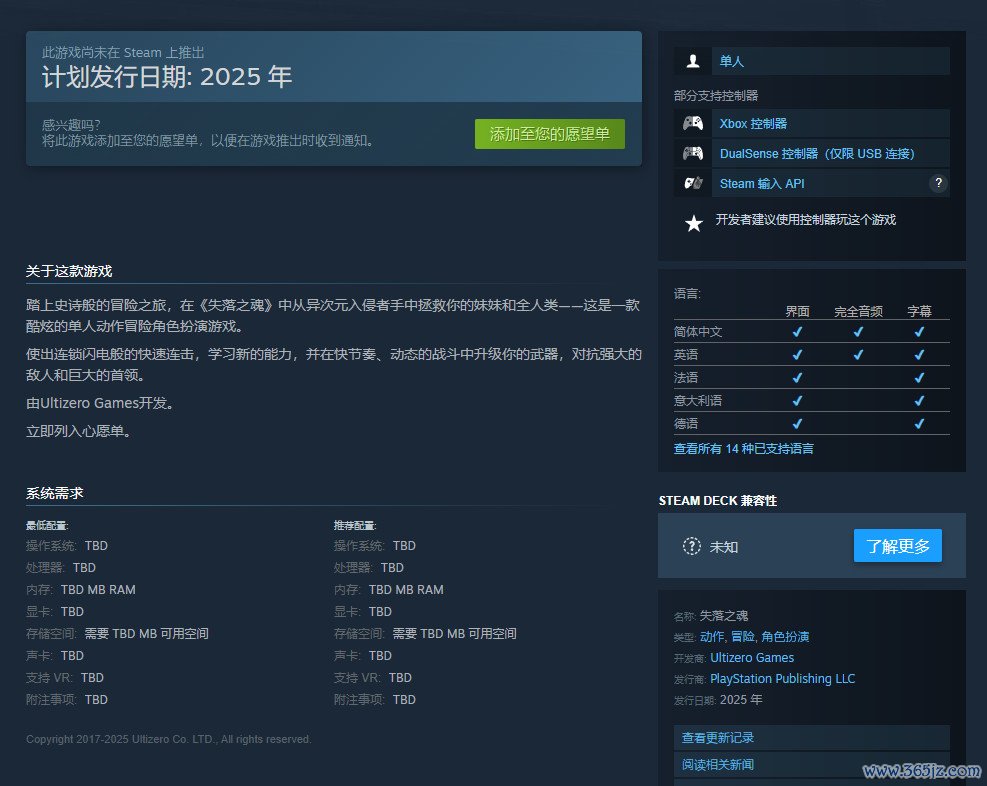Click the 字幕 column header
Image resolution: width=987 pixels, height=786 pixels.
click(919, 312)
